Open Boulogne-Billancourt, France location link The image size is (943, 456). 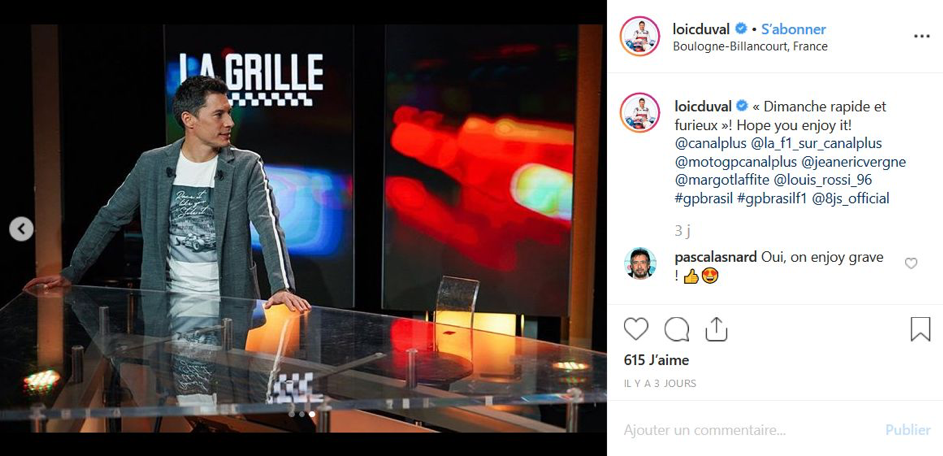[750, 46]
